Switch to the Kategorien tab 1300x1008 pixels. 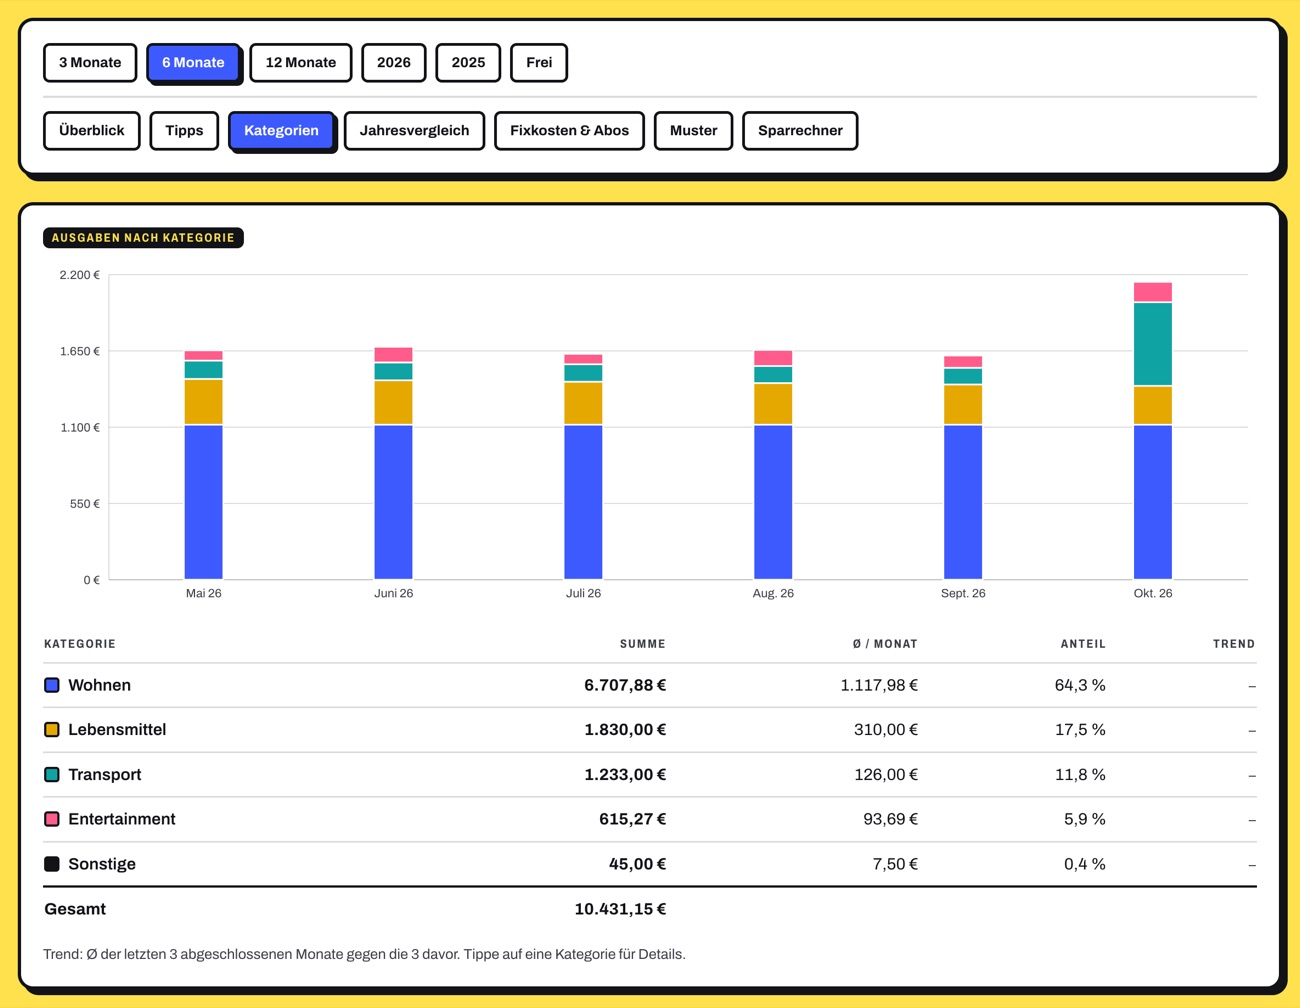point(281,130)
